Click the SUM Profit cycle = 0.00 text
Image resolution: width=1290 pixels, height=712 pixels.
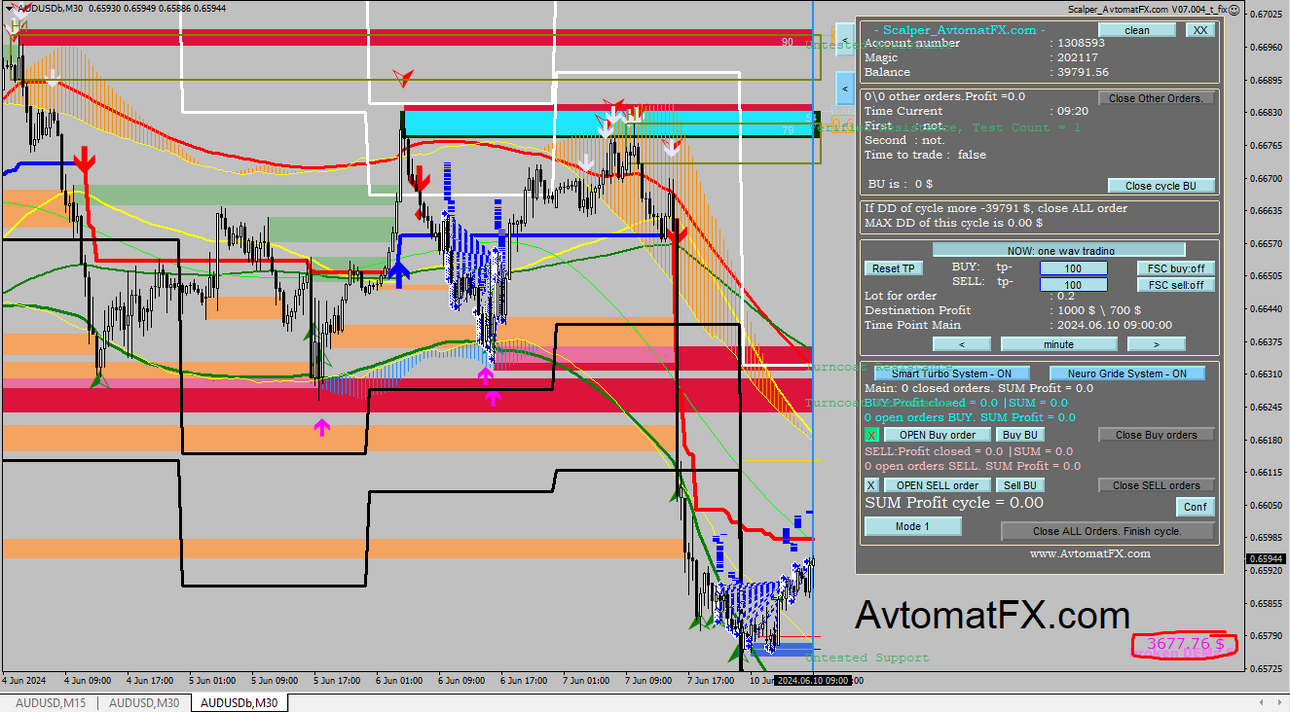click(x=954, y=503)
